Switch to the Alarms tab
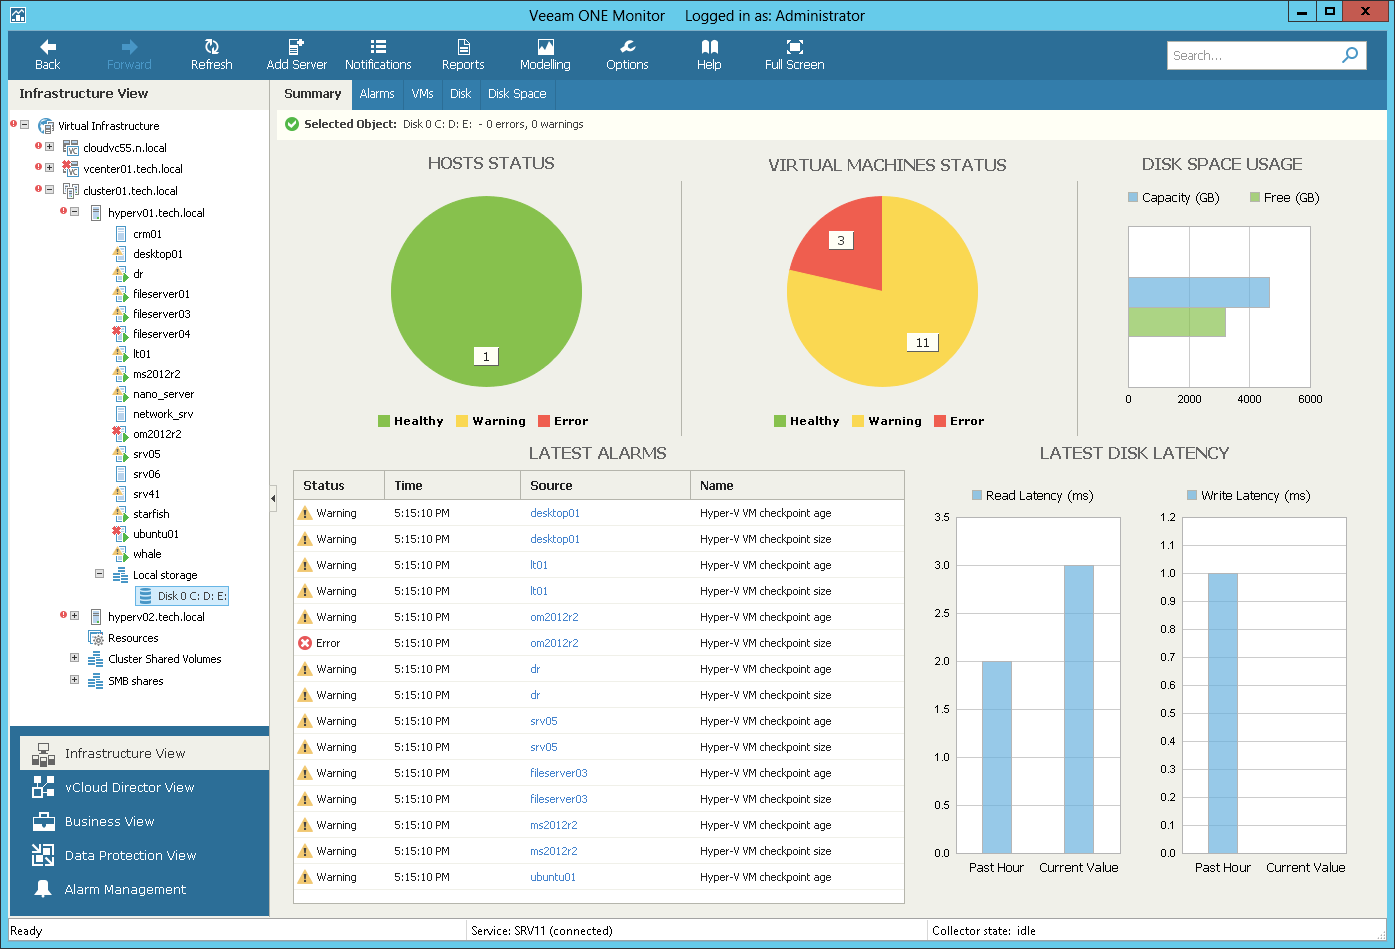The width and height of the screenshot is (1395, 949). click(377, 93)
